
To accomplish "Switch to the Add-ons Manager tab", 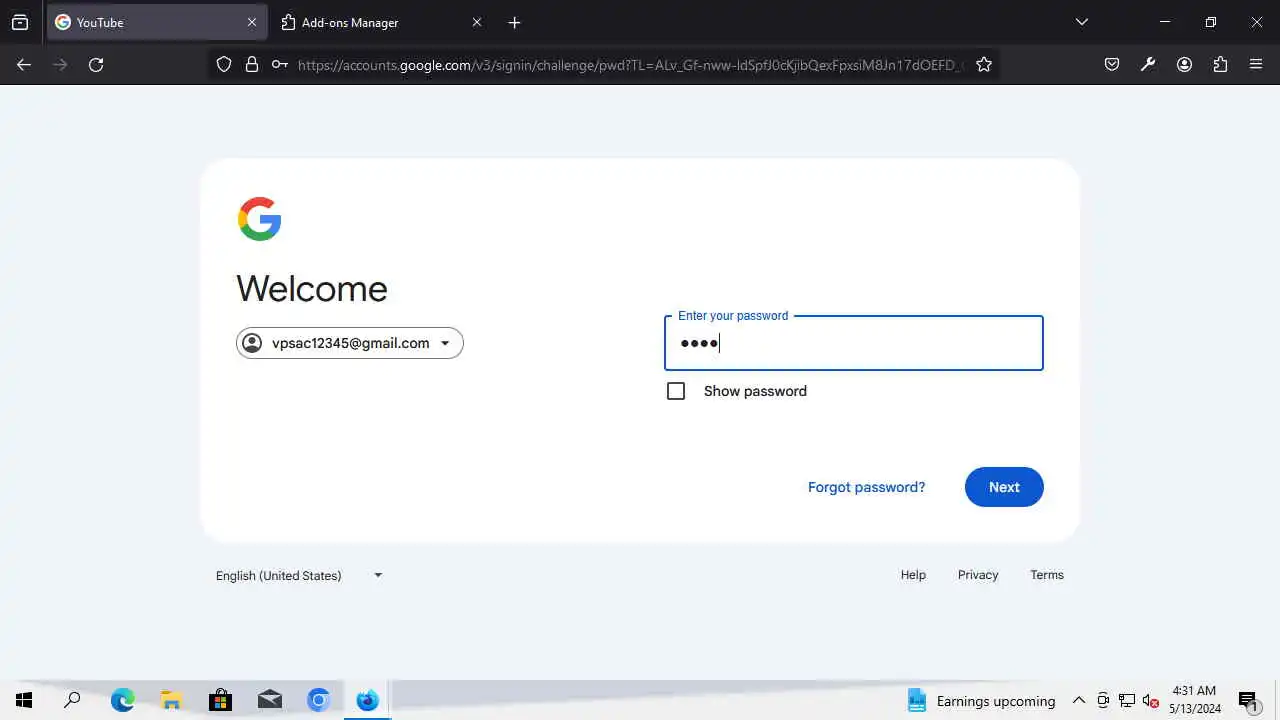I will (382, 22).
